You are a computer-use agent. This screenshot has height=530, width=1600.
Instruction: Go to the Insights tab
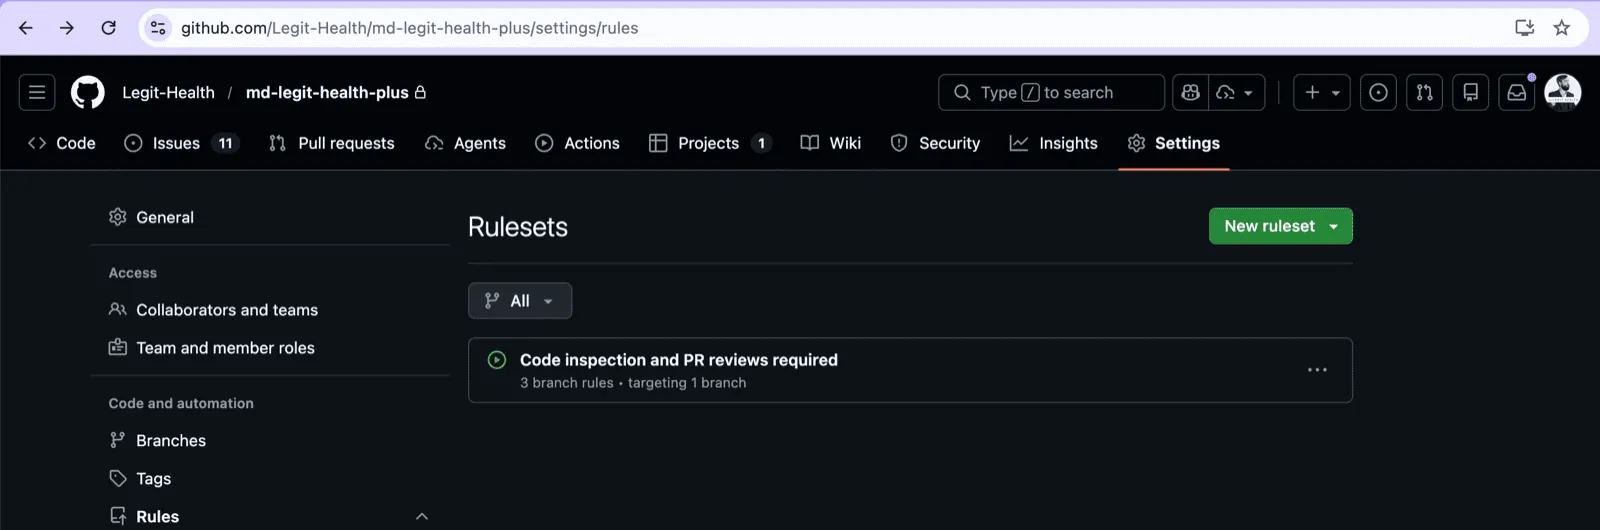1054,143
